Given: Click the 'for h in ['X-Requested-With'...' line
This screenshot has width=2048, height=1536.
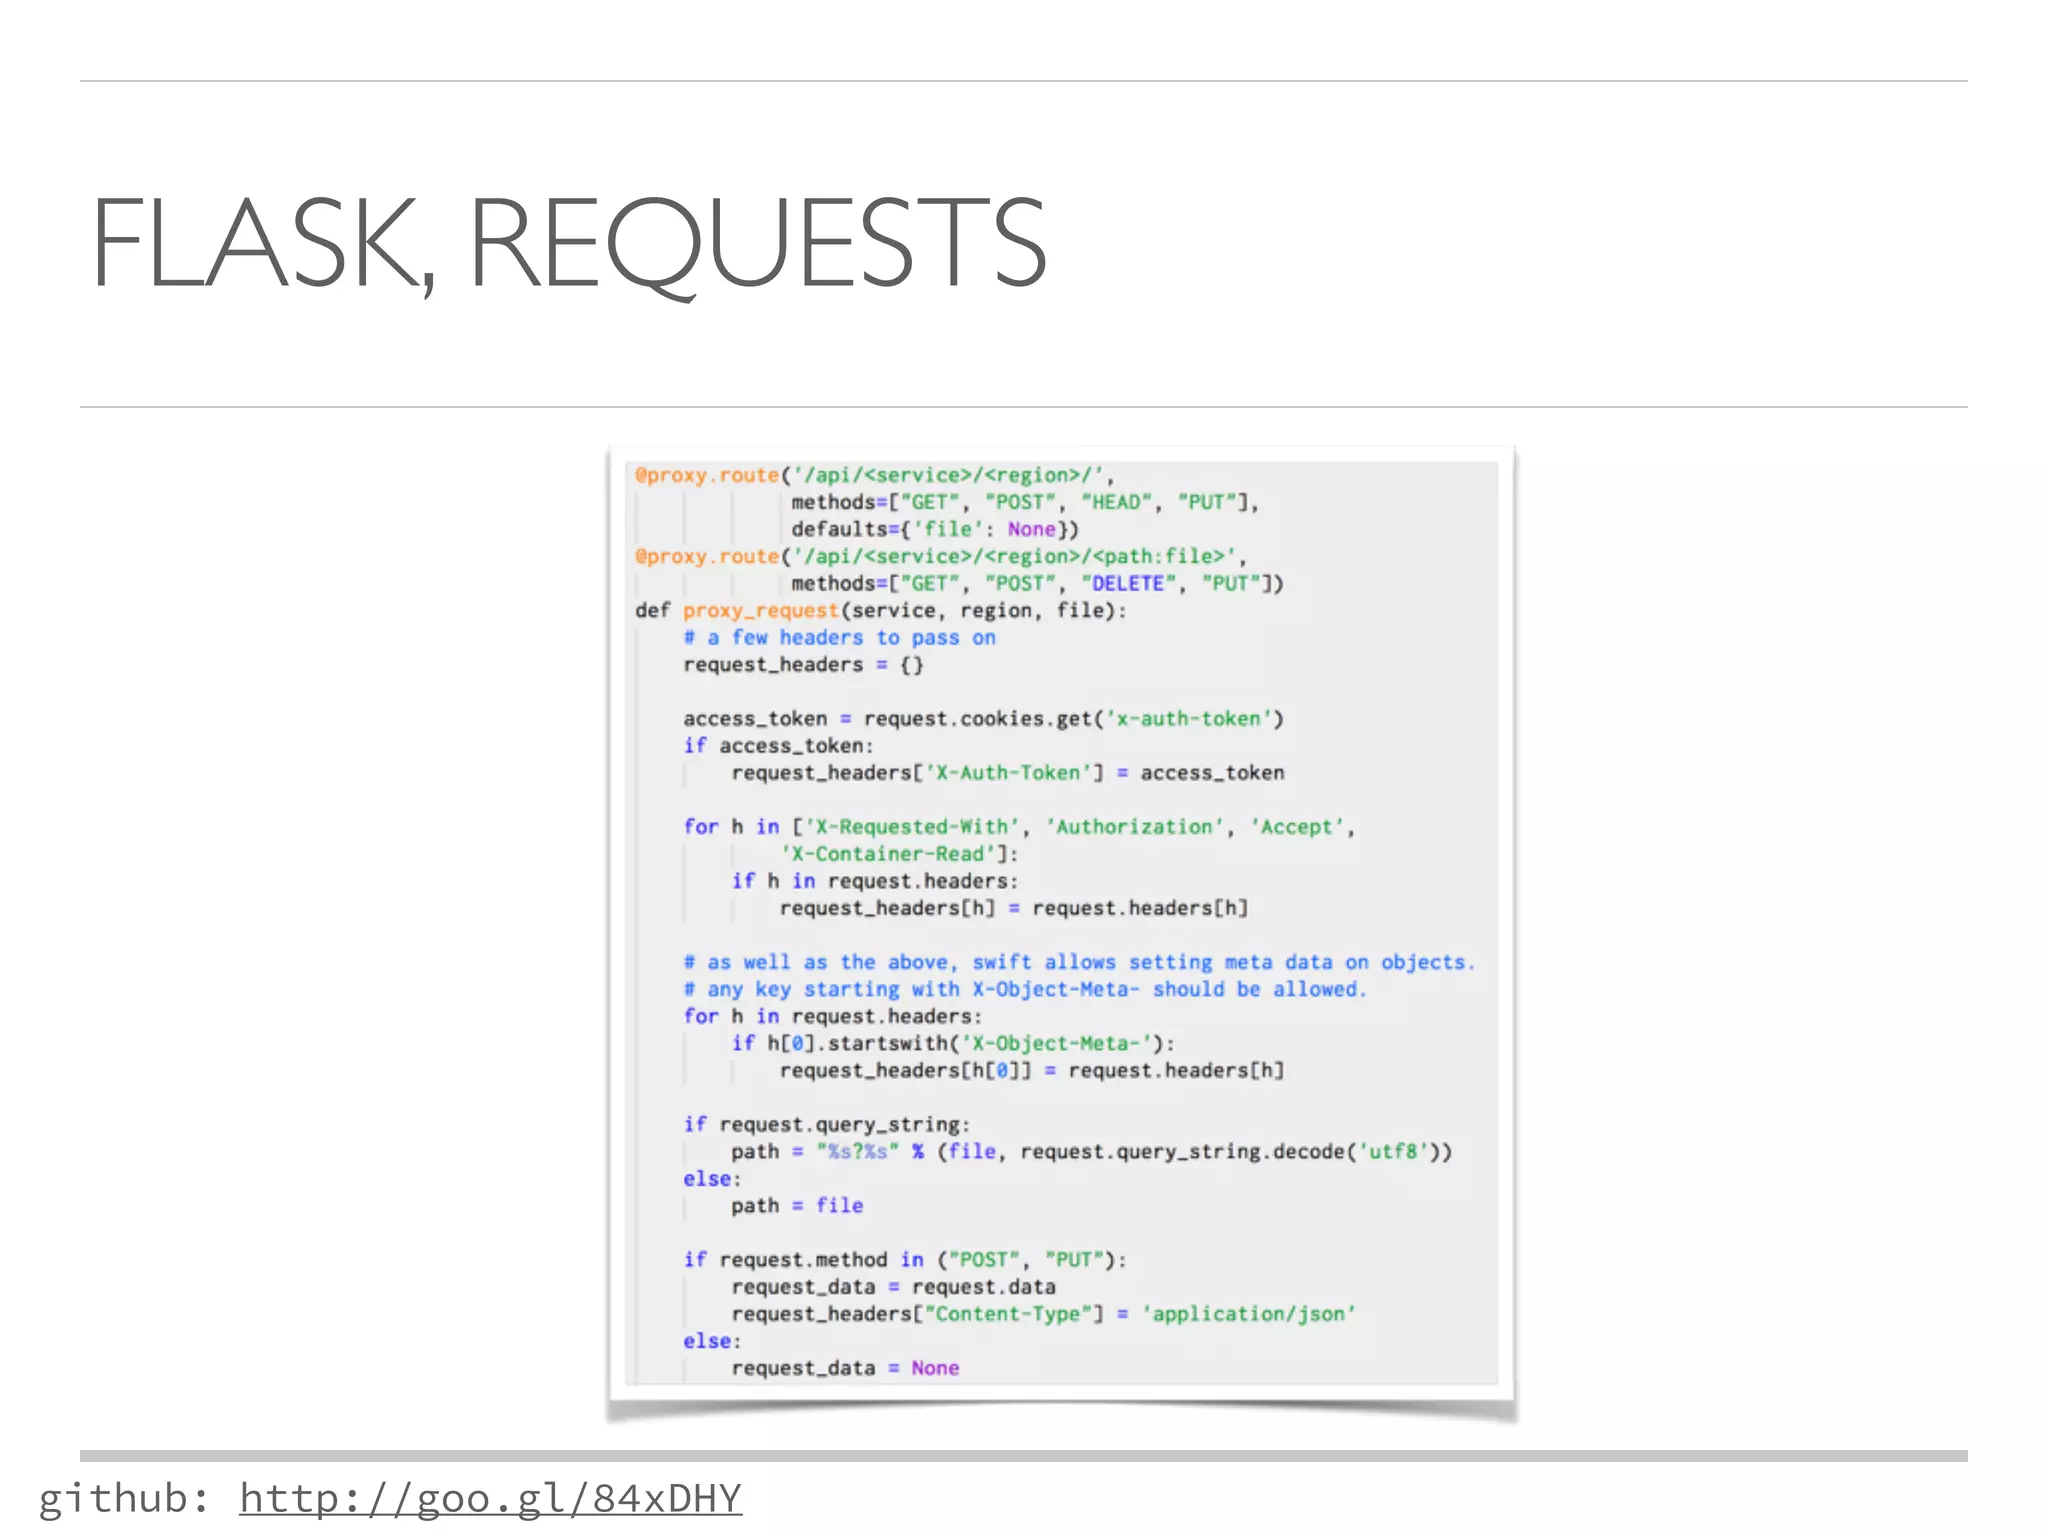Looking at the screenshot, I should (x=1019, y=827).
